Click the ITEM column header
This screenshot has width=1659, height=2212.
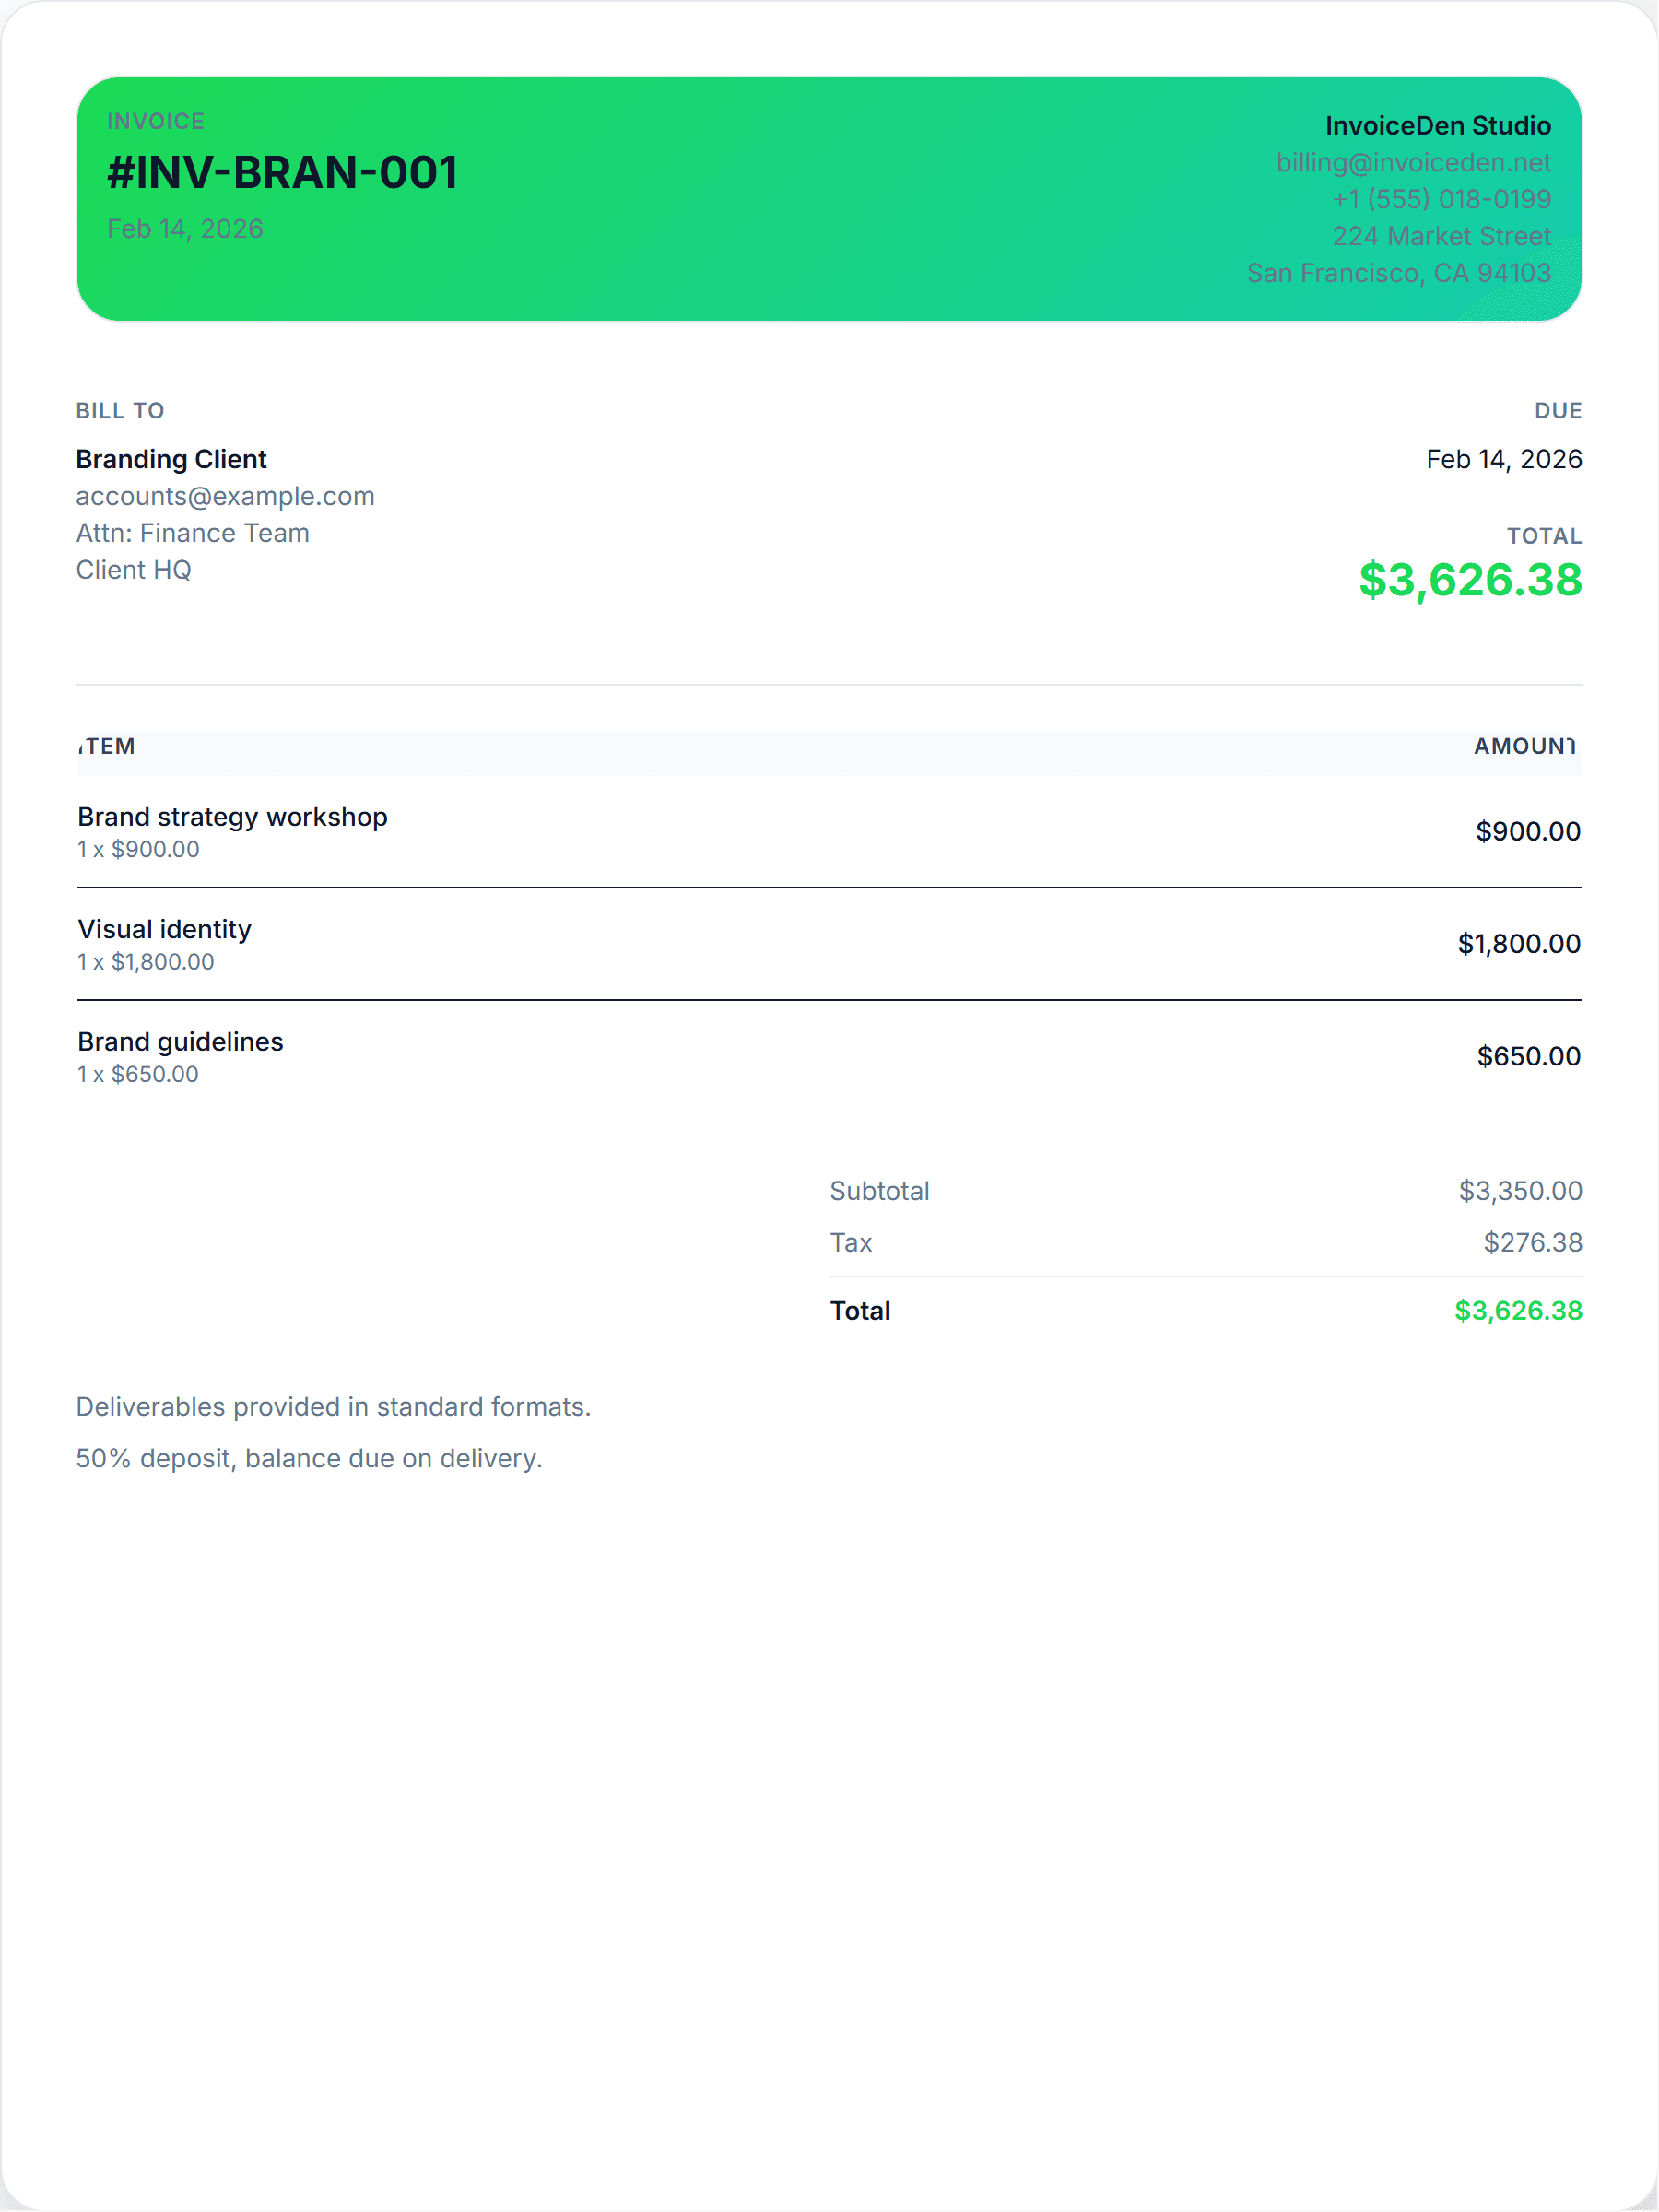(107, 746)
